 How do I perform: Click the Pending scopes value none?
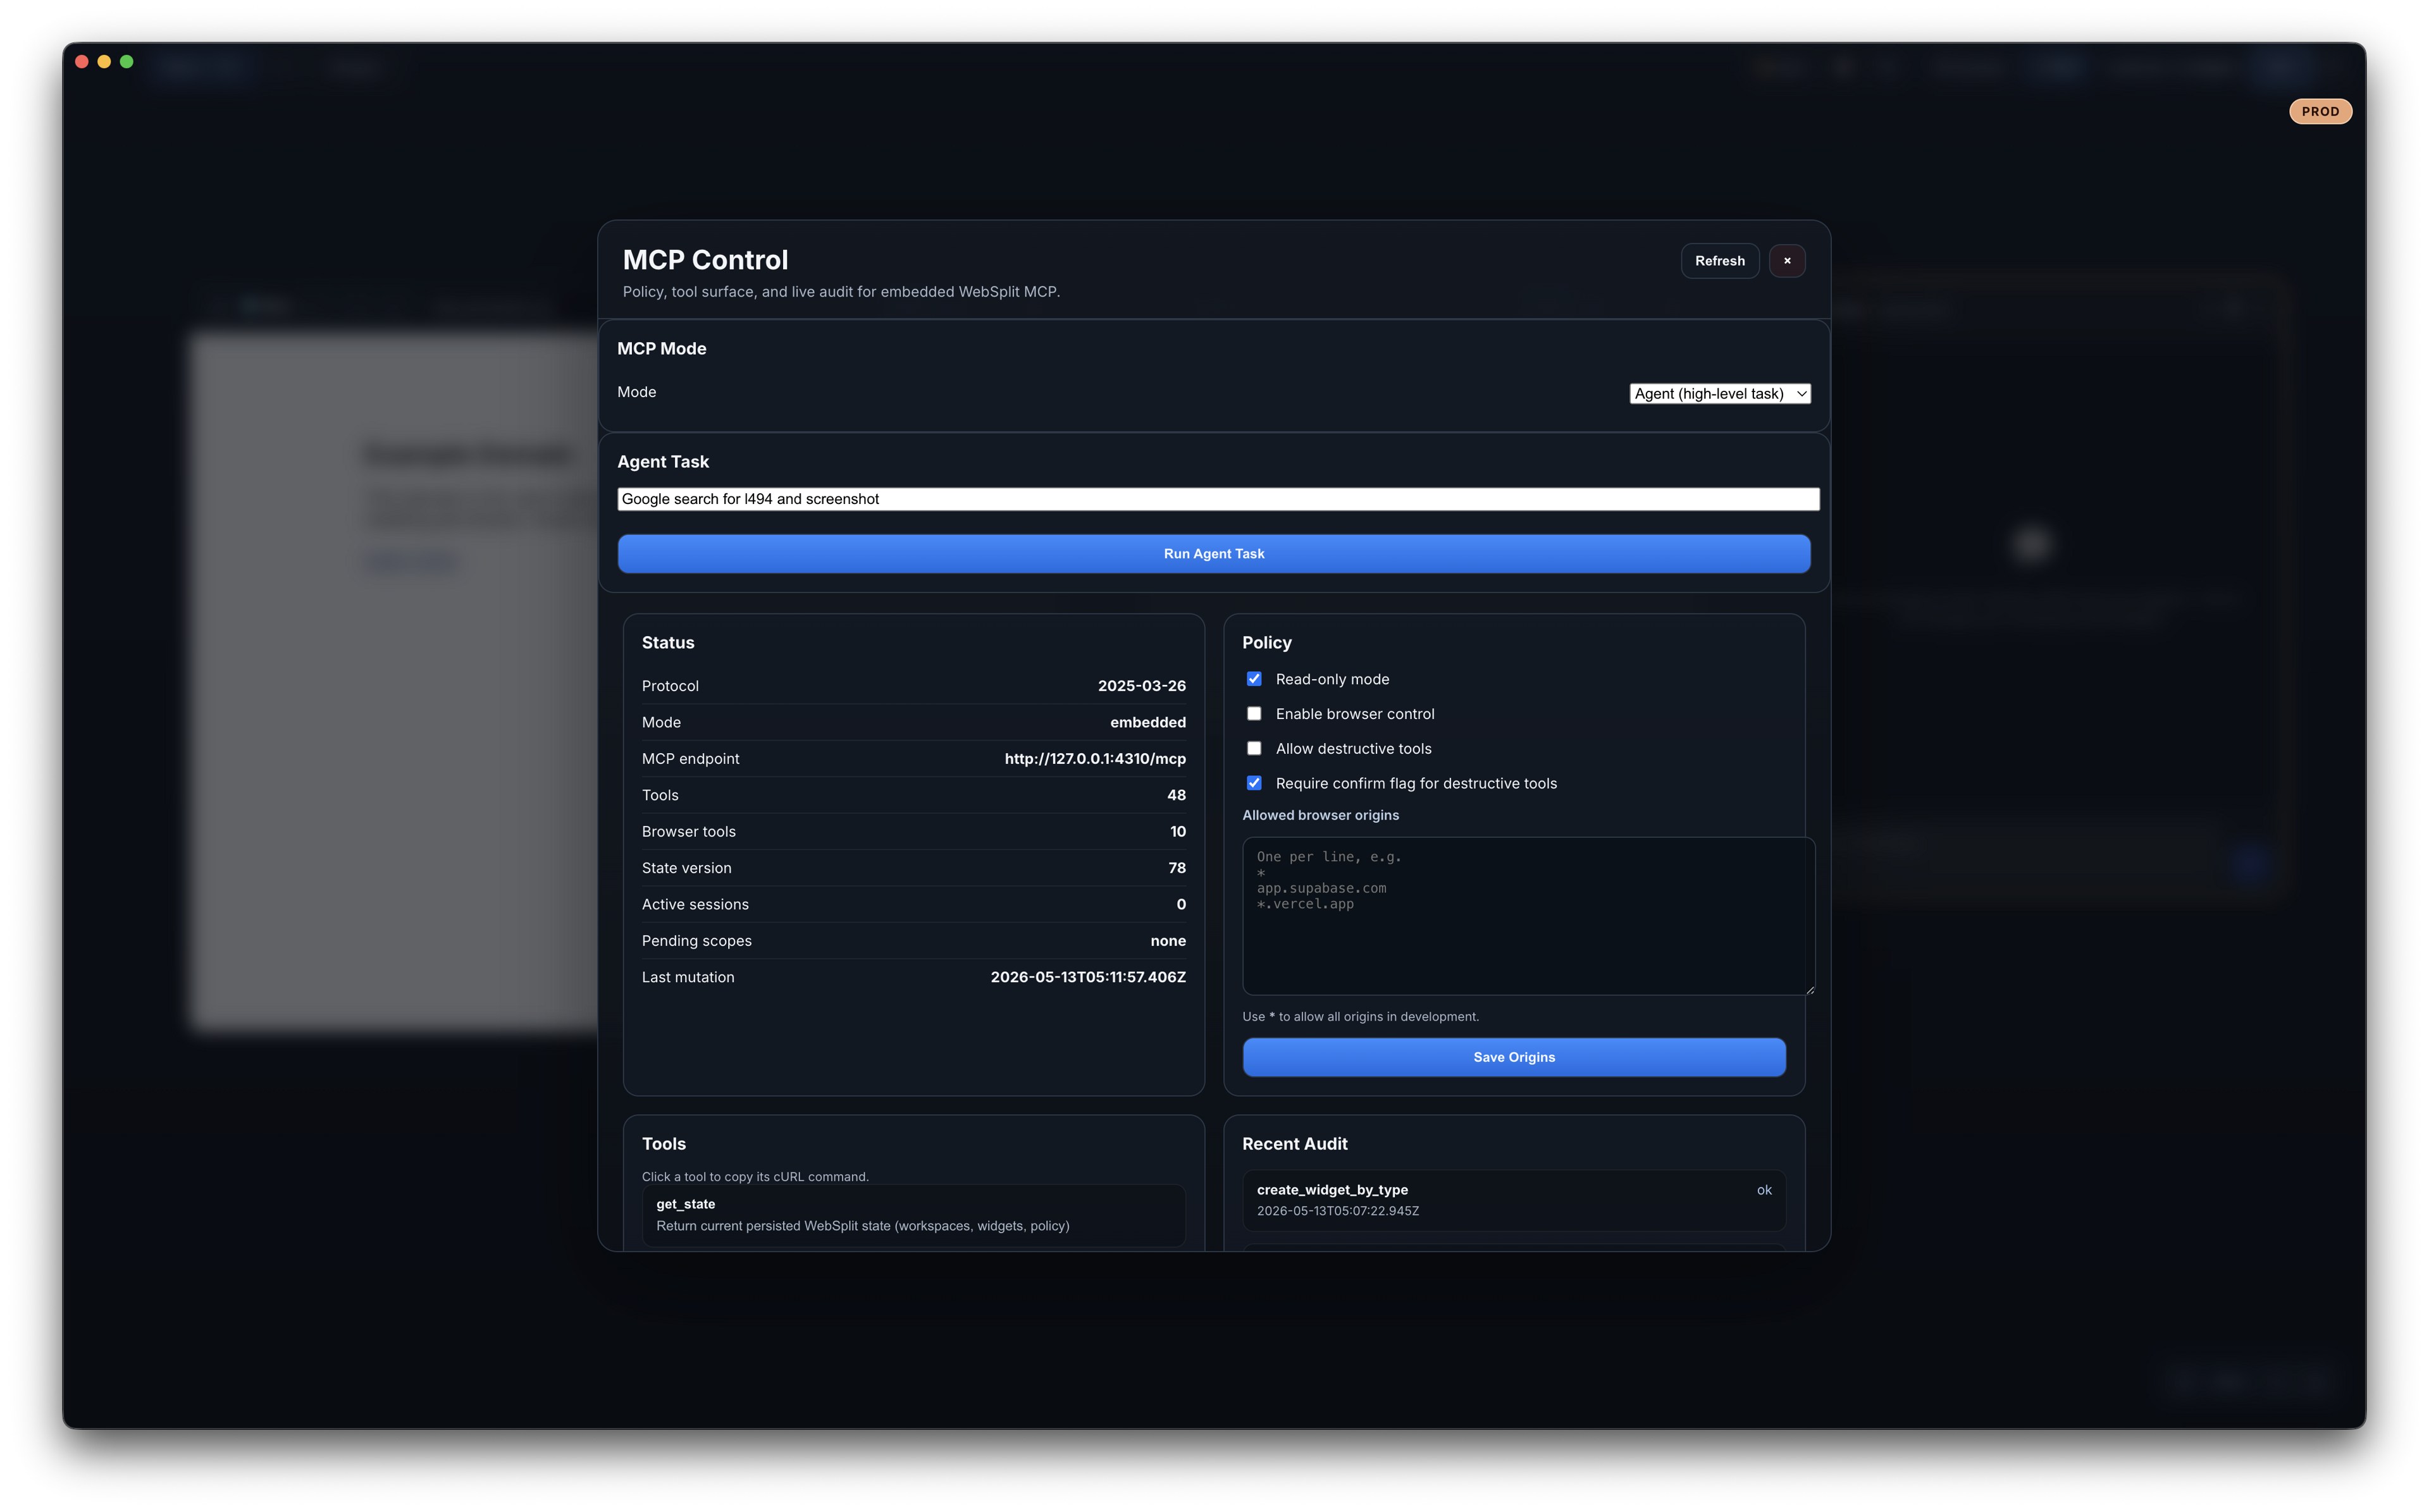pyautogui.click(x=1167, y=941)
